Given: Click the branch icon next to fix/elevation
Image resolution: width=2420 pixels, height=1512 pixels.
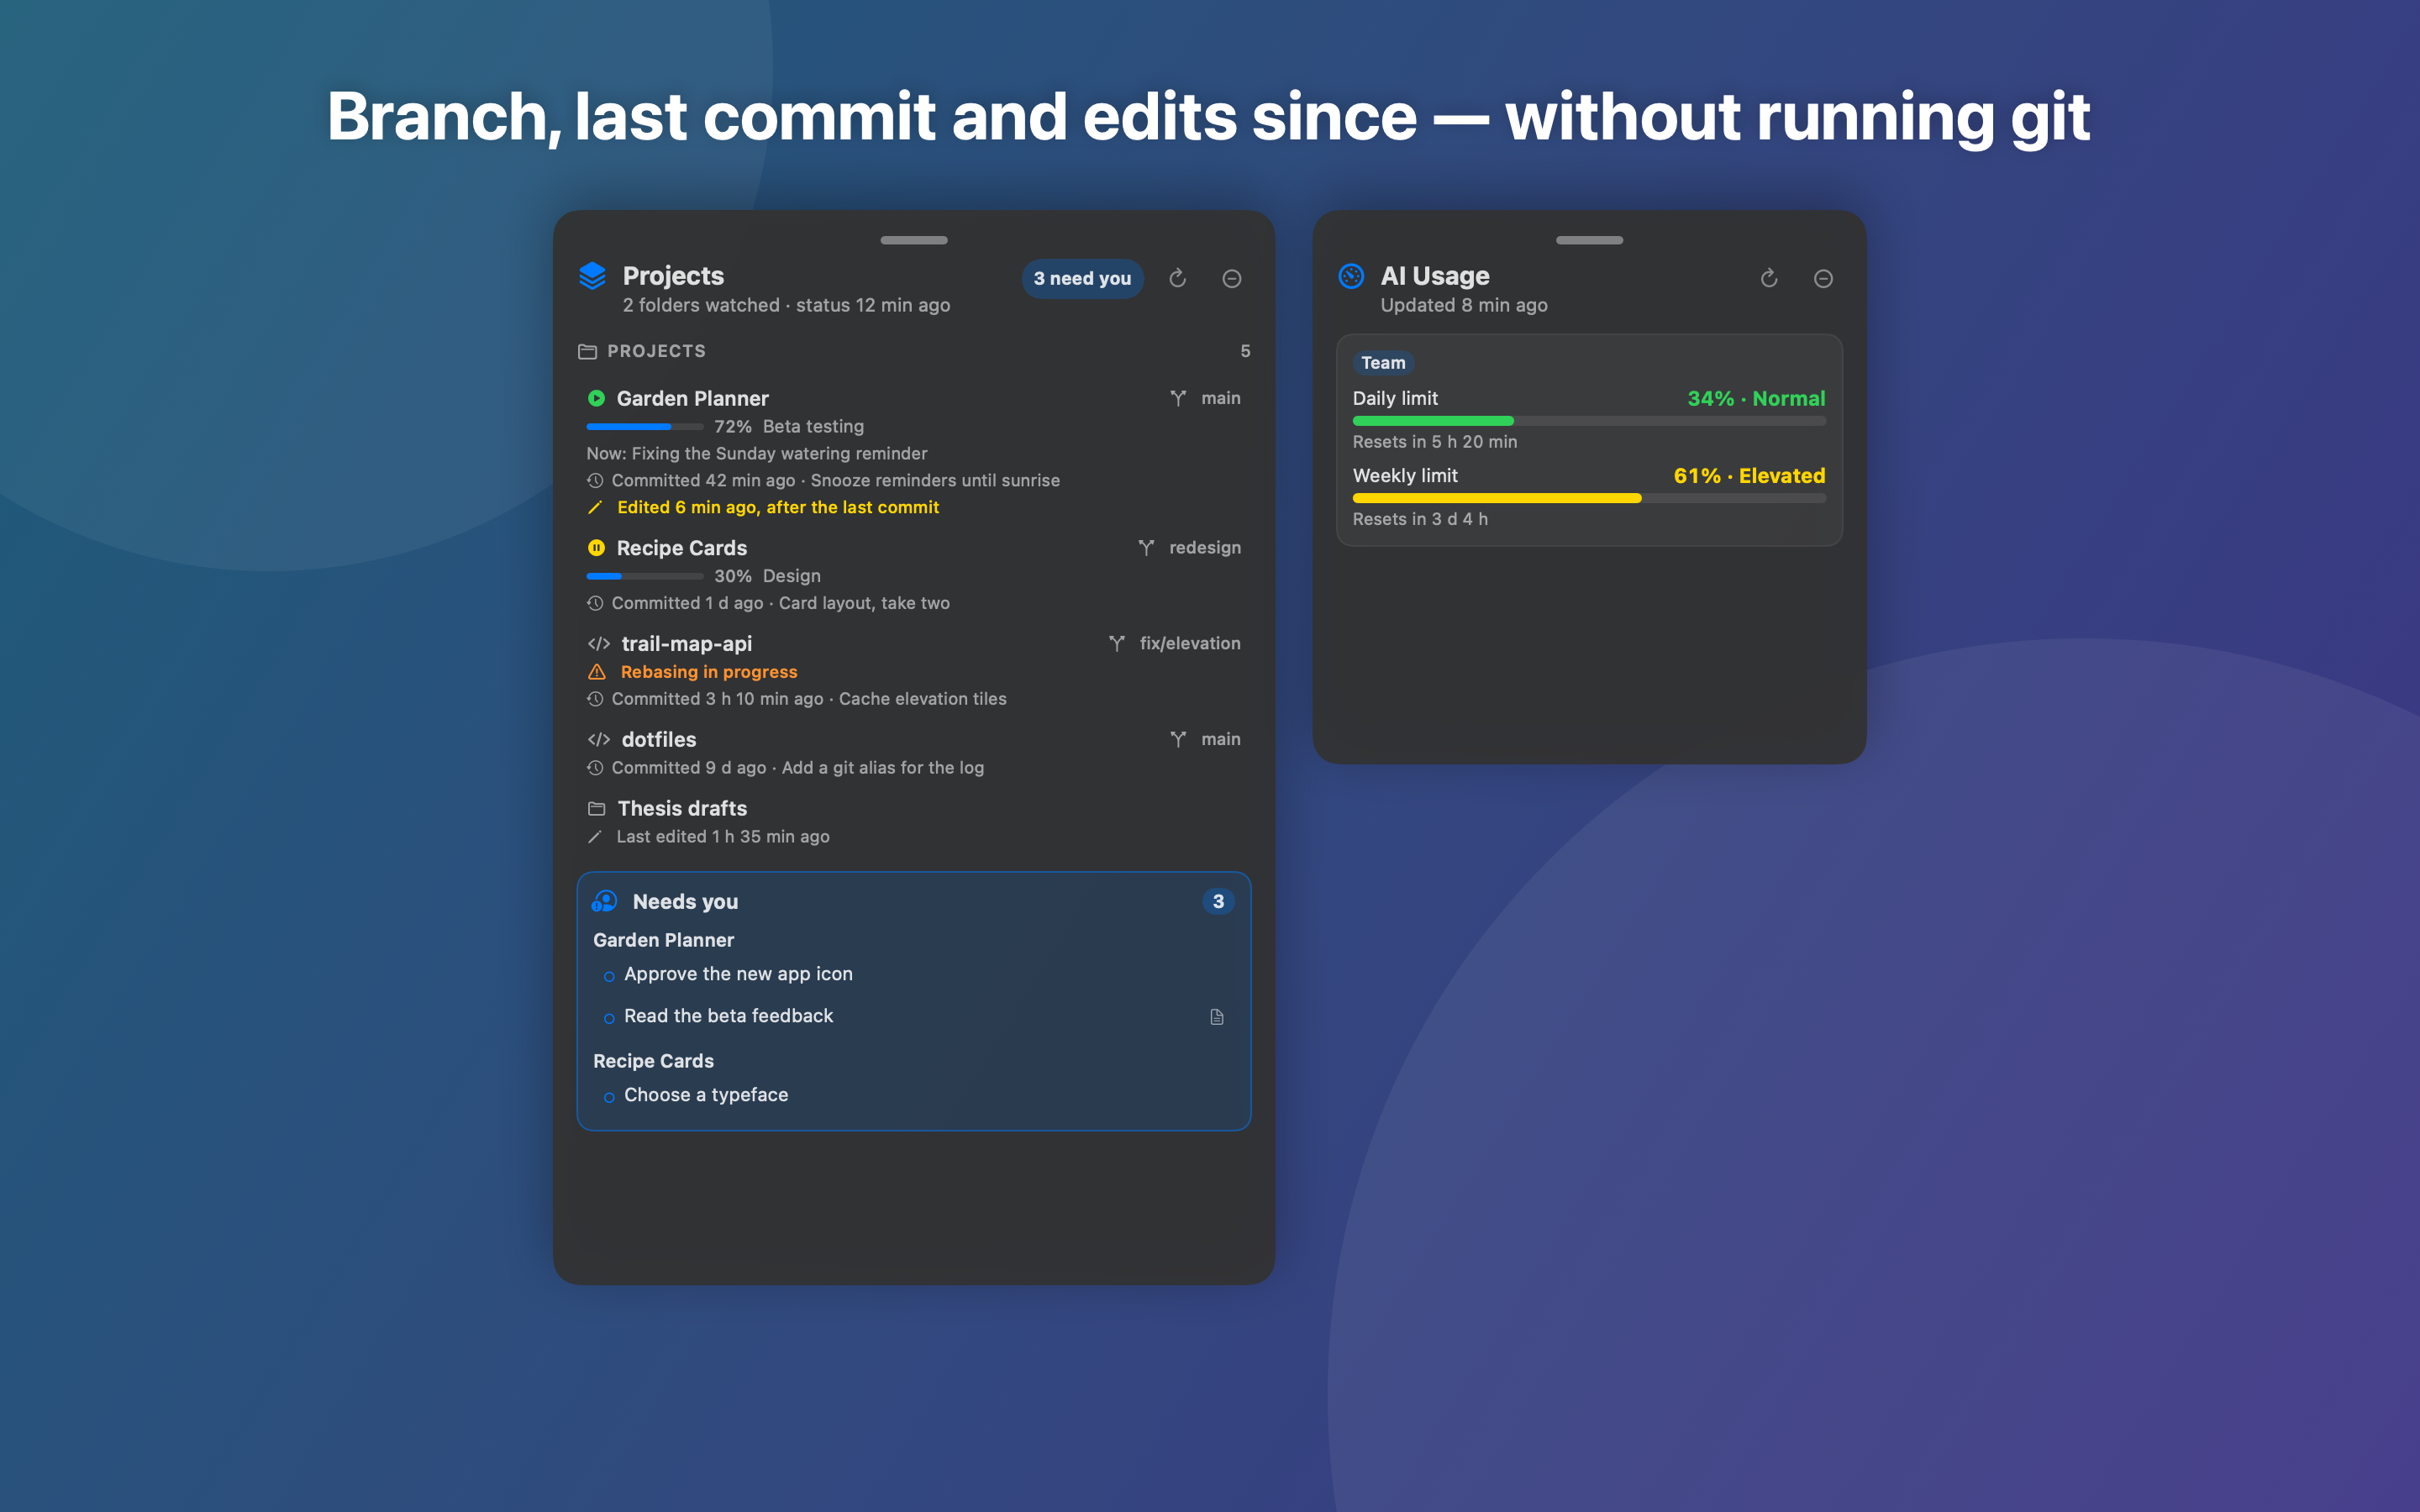Looking at the screenshot, I should pyautogui.click(x=1117, y=643).
